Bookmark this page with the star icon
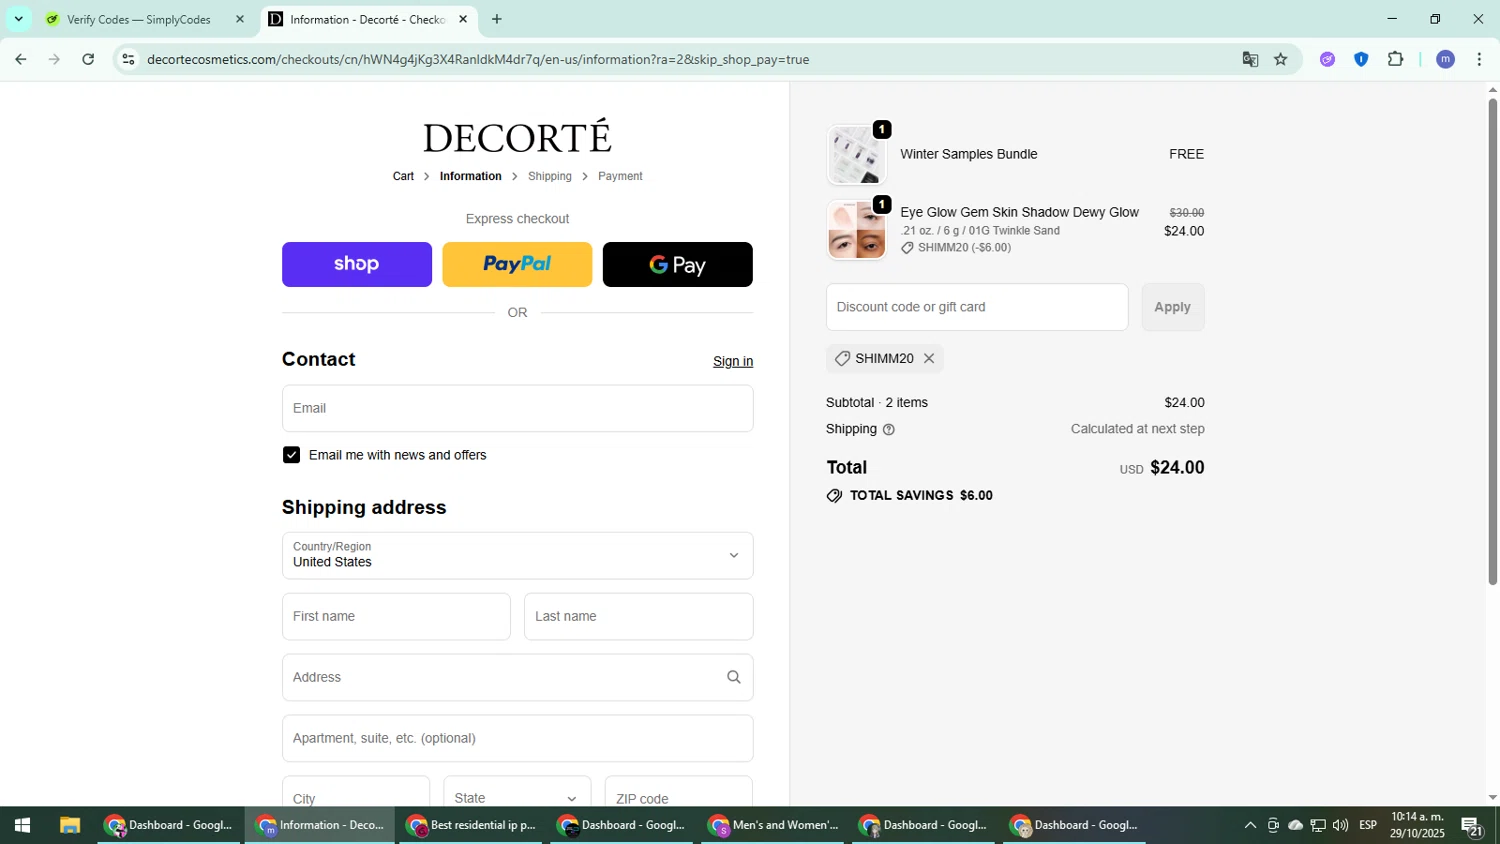This screenshot has height=844, width=1500. click(x=1281, y=59)
